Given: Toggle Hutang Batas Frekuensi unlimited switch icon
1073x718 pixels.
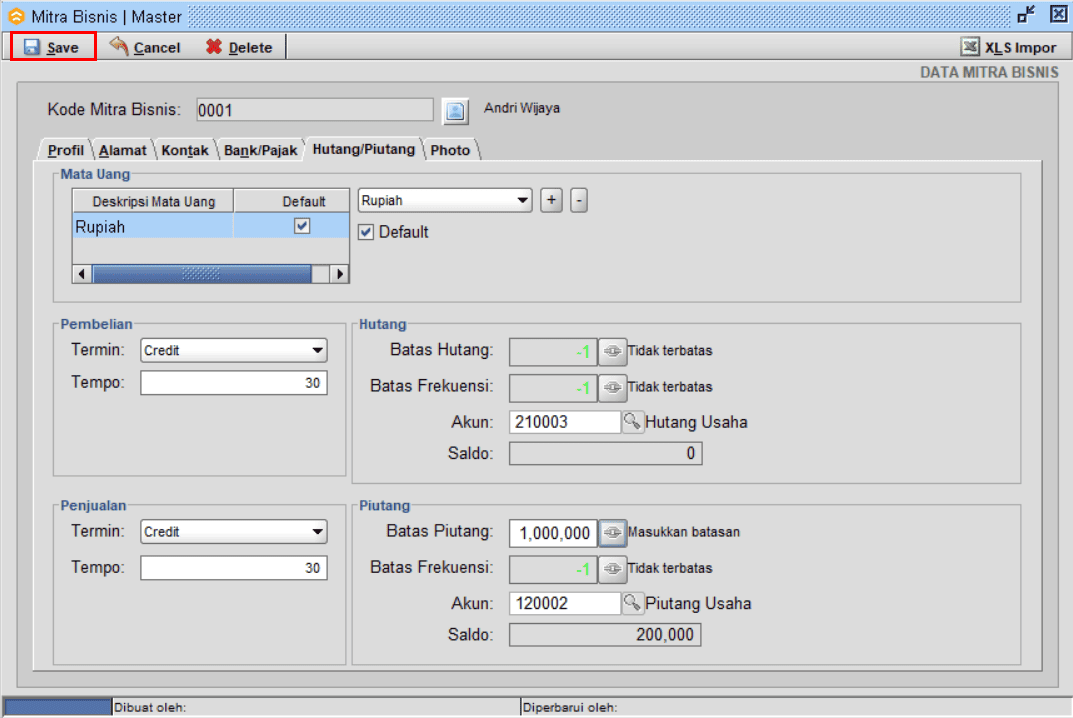Looking at the screenshot, I should 612,388.
